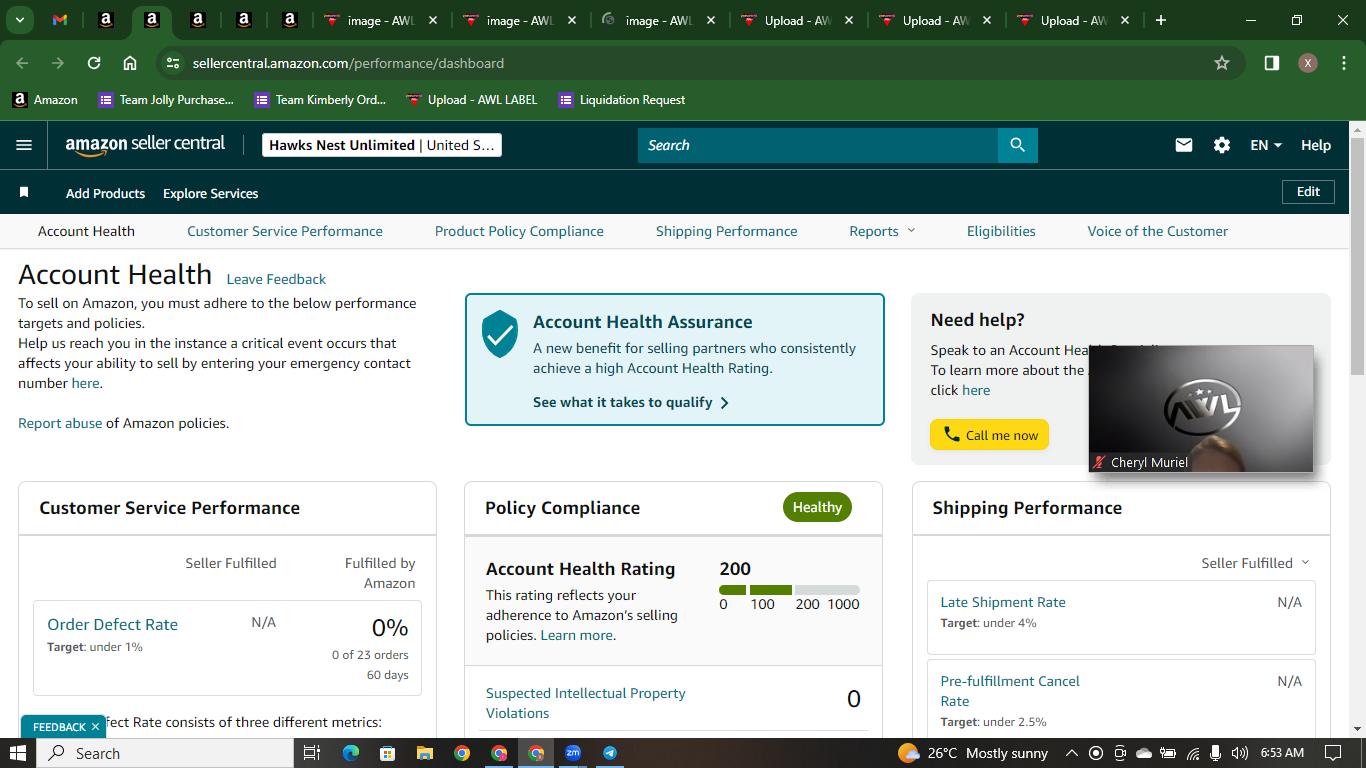Open the Liquidation Request bookmark
This screenshot has height=768, width=1366.
point(622,100)
